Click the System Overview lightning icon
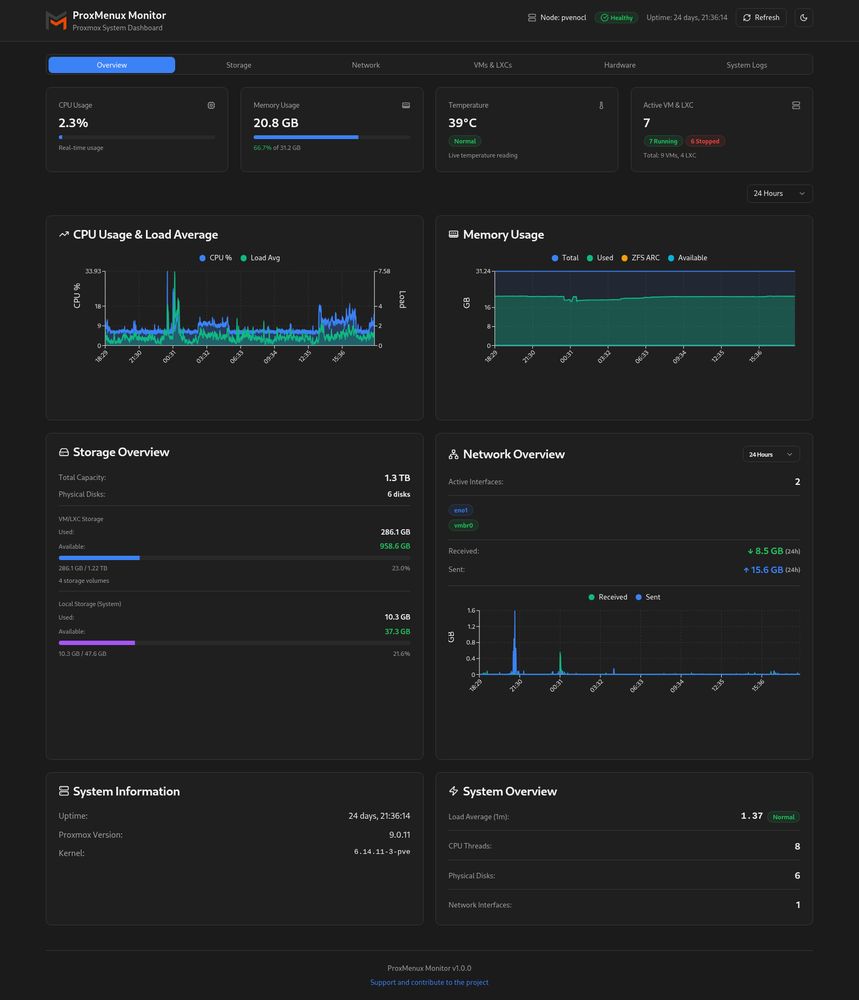 (x=453, y=791)
